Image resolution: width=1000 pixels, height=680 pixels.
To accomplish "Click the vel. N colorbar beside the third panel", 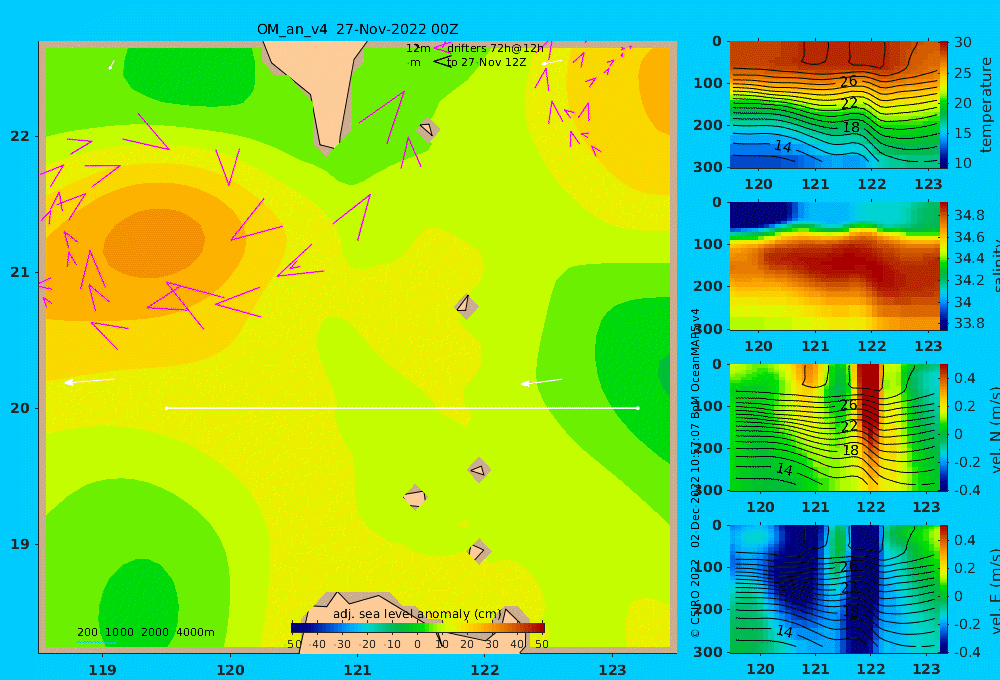I will [x=944, y=427].
